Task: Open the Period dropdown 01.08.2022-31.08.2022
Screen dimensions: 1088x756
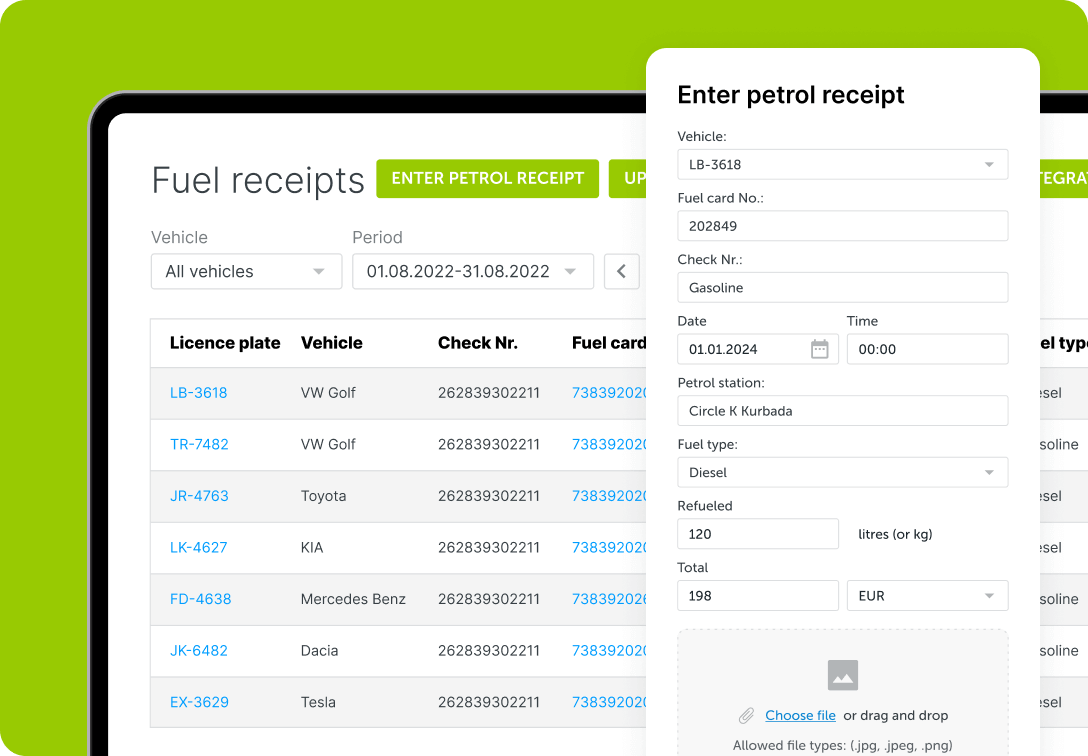Action: pyautogui.click(x=473, y=271)
